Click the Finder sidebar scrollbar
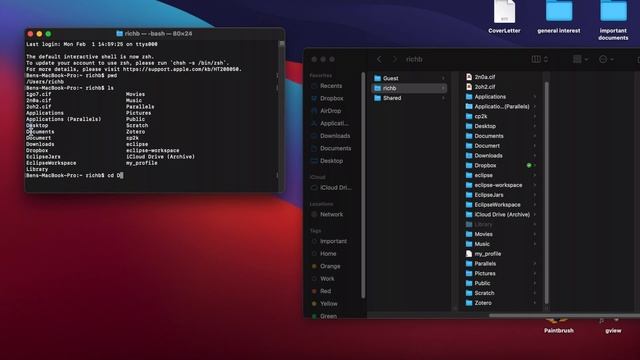640x360 pixels. click(363, 186)
